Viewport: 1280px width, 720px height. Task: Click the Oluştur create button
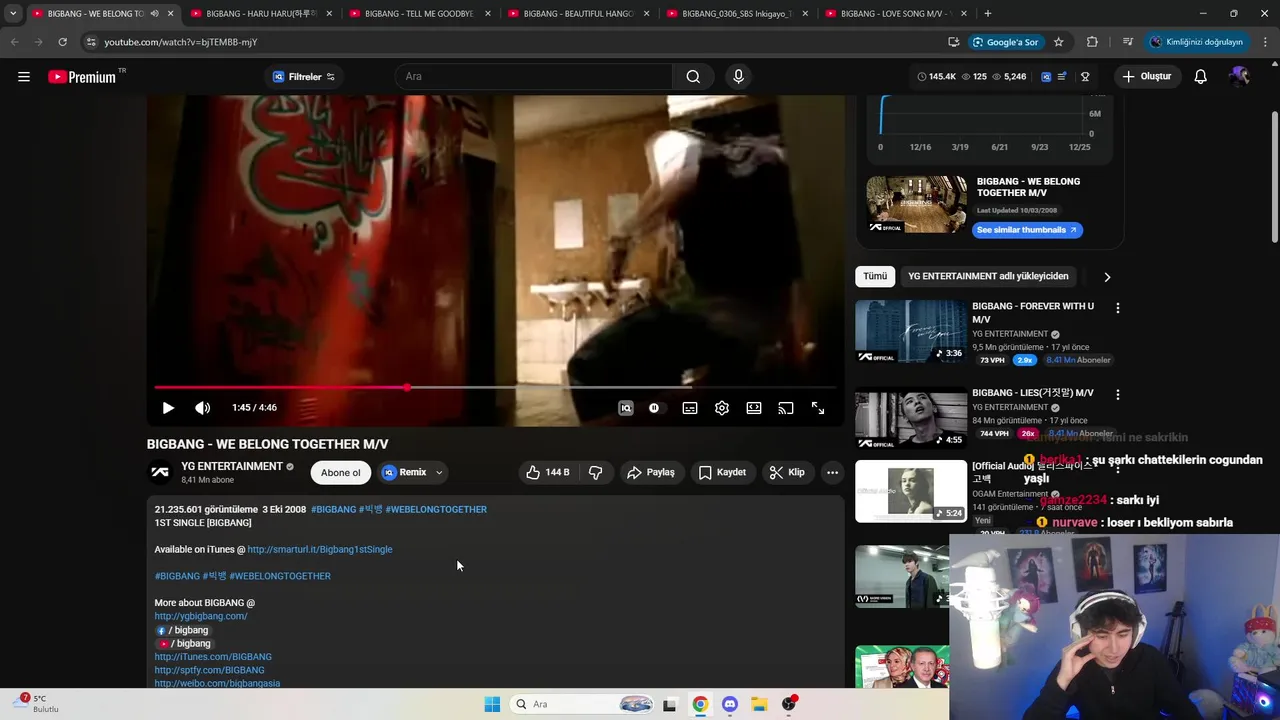[1146, 77]
